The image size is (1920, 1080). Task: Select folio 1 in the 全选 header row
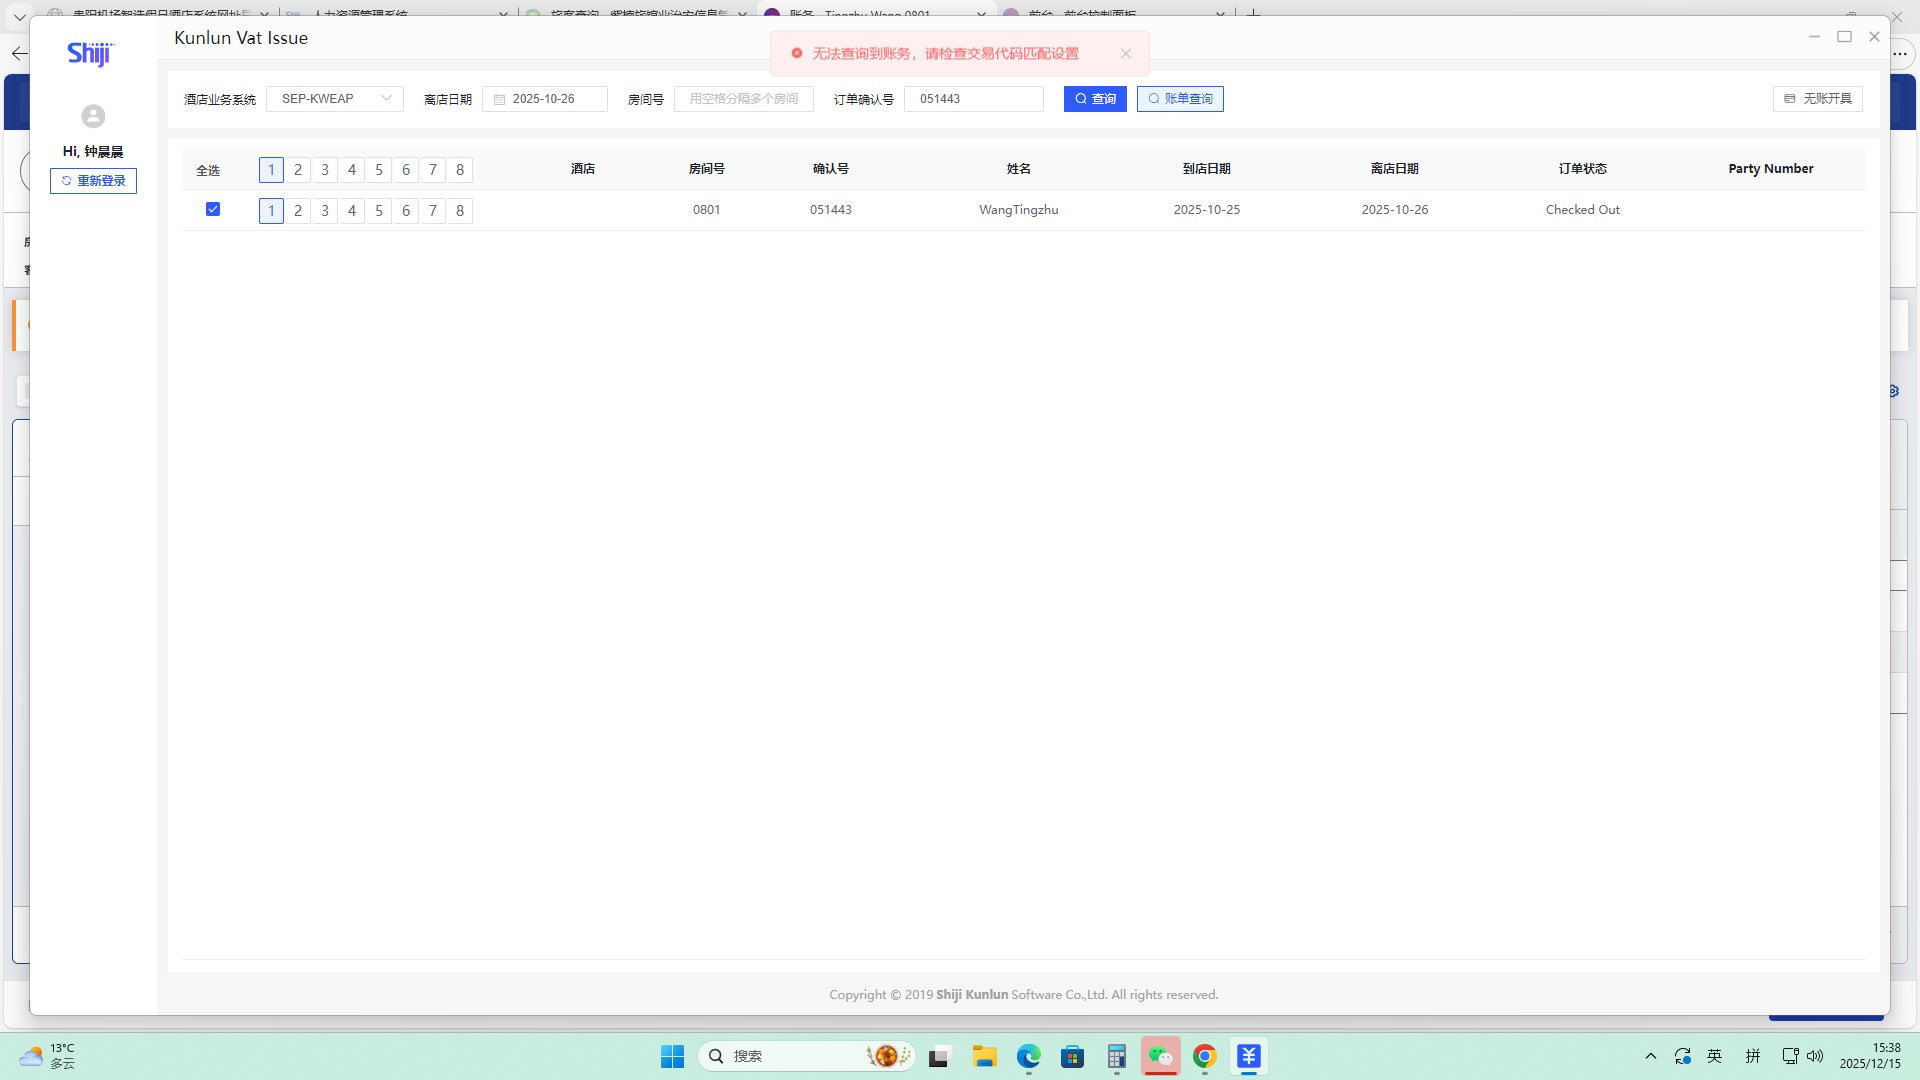point(271,170)
